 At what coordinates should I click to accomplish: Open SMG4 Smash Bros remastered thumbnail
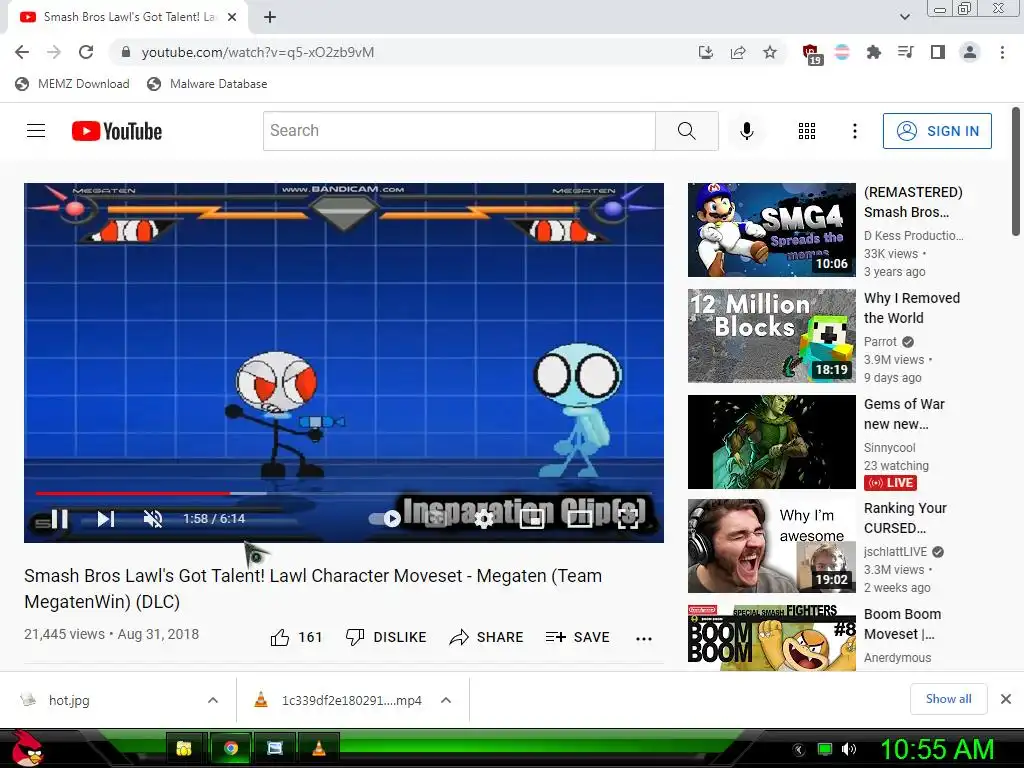coord(771,230)
